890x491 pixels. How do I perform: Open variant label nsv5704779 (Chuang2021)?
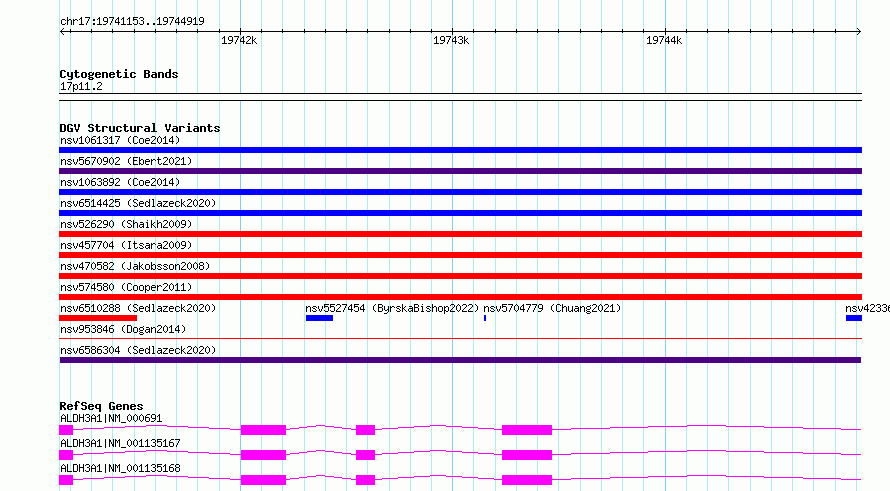552,308
